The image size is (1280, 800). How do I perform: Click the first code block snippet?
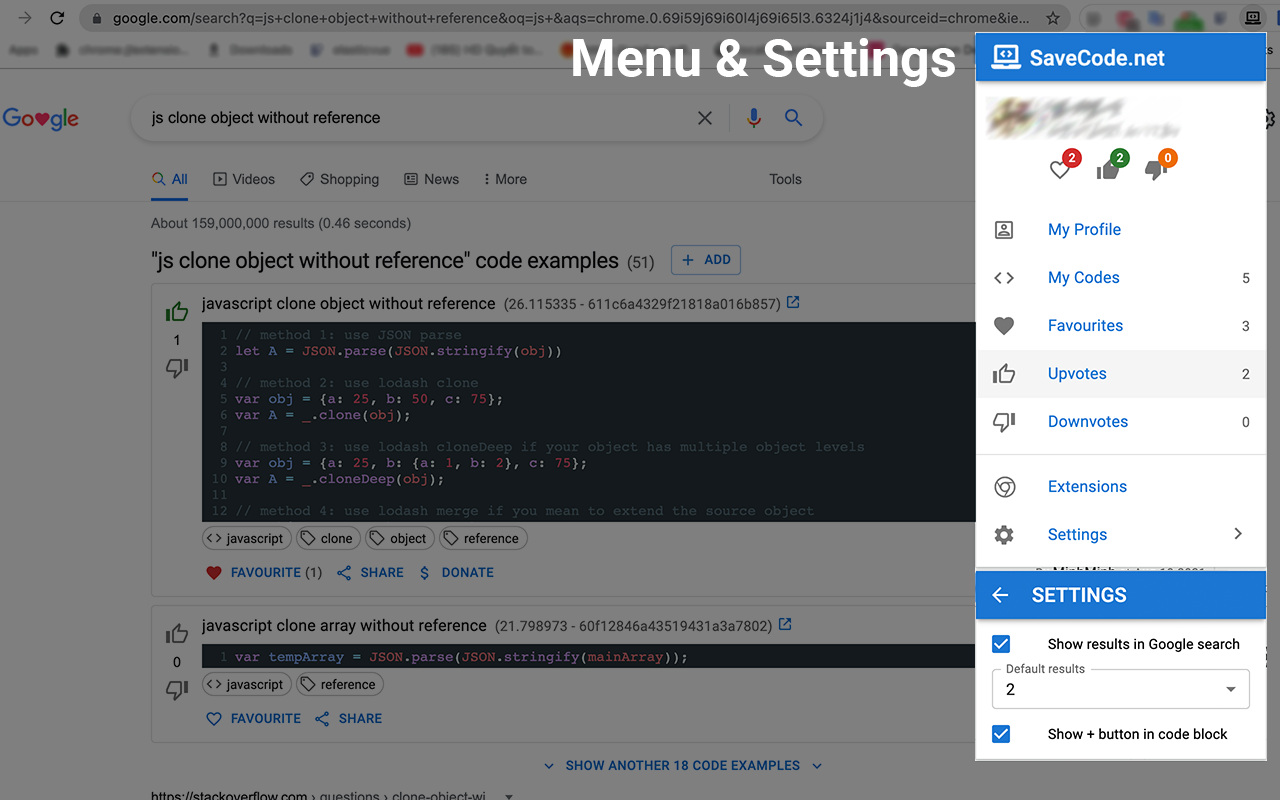point(588,422)
